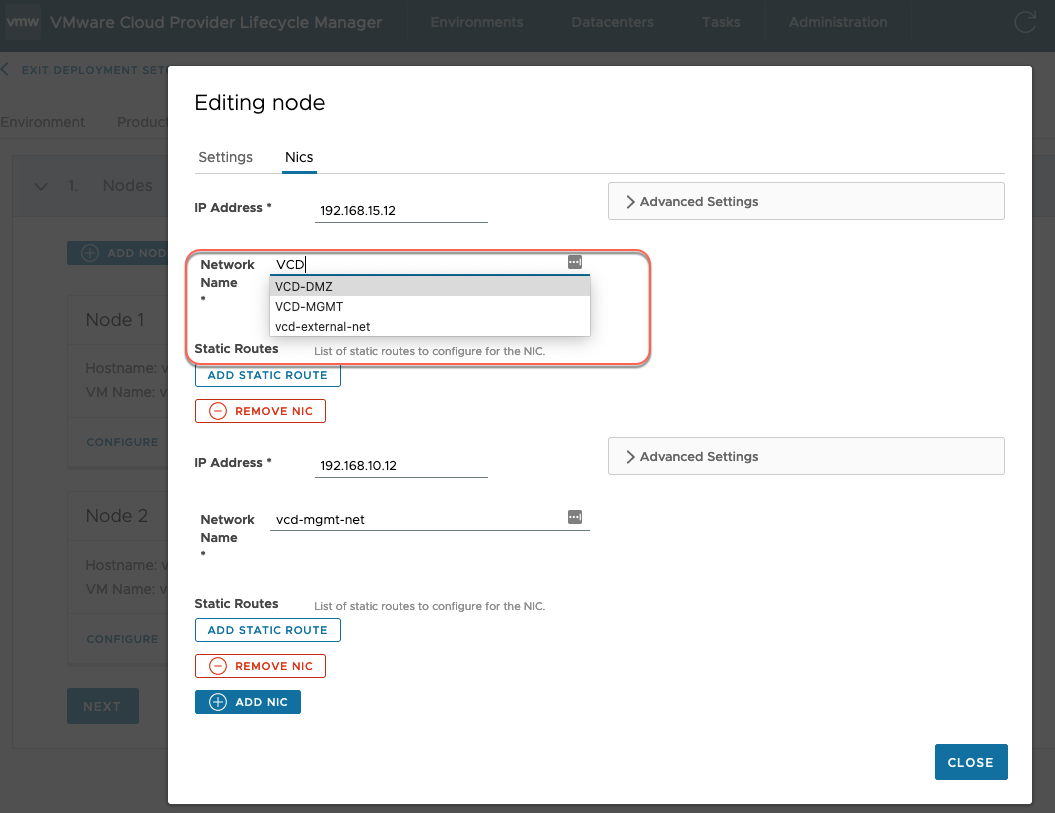Screen dimensions: 1055x813
Task: Remove the first NIC
Action: 260,411
